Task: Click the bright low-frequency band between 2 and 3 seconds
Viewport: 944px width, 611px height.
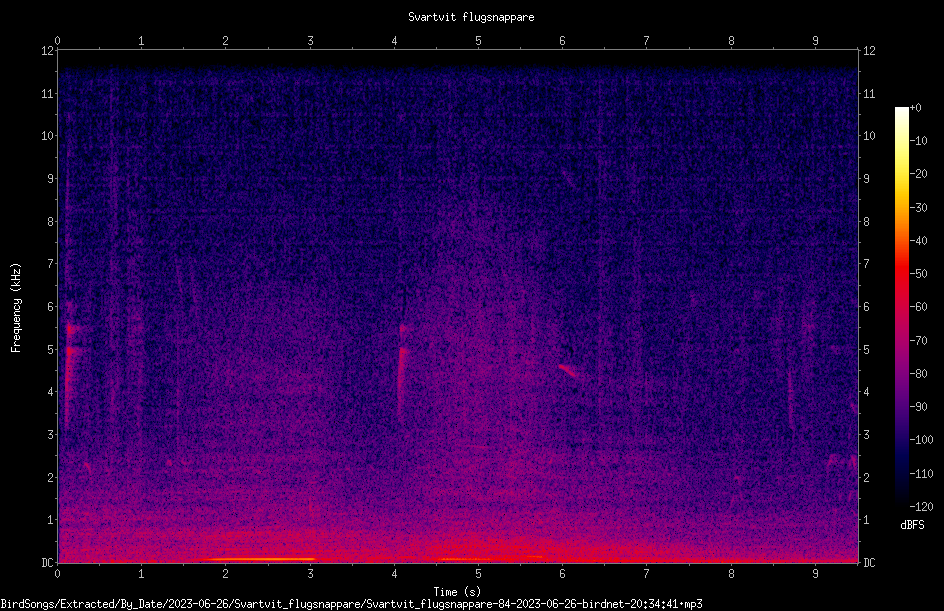Action: click(259, 559)
